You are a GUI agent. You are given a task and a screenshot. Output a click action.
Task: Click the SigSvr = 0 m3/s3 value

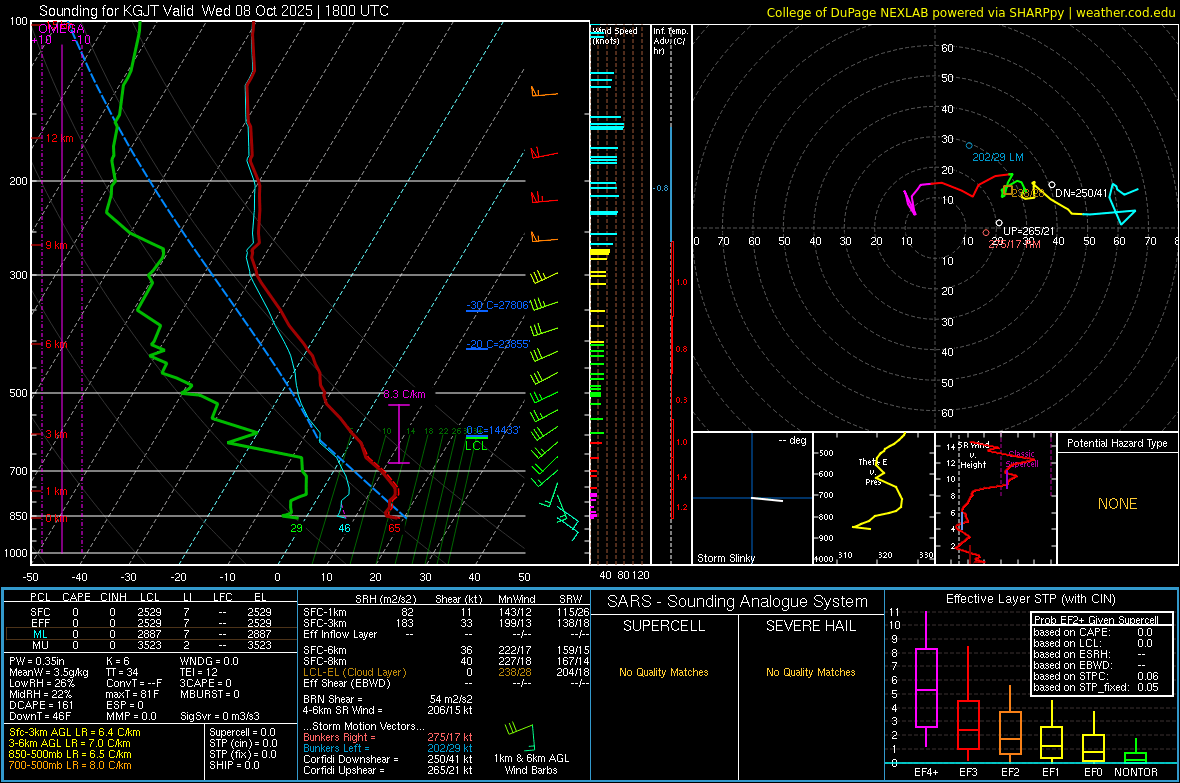tap(220, 717)
